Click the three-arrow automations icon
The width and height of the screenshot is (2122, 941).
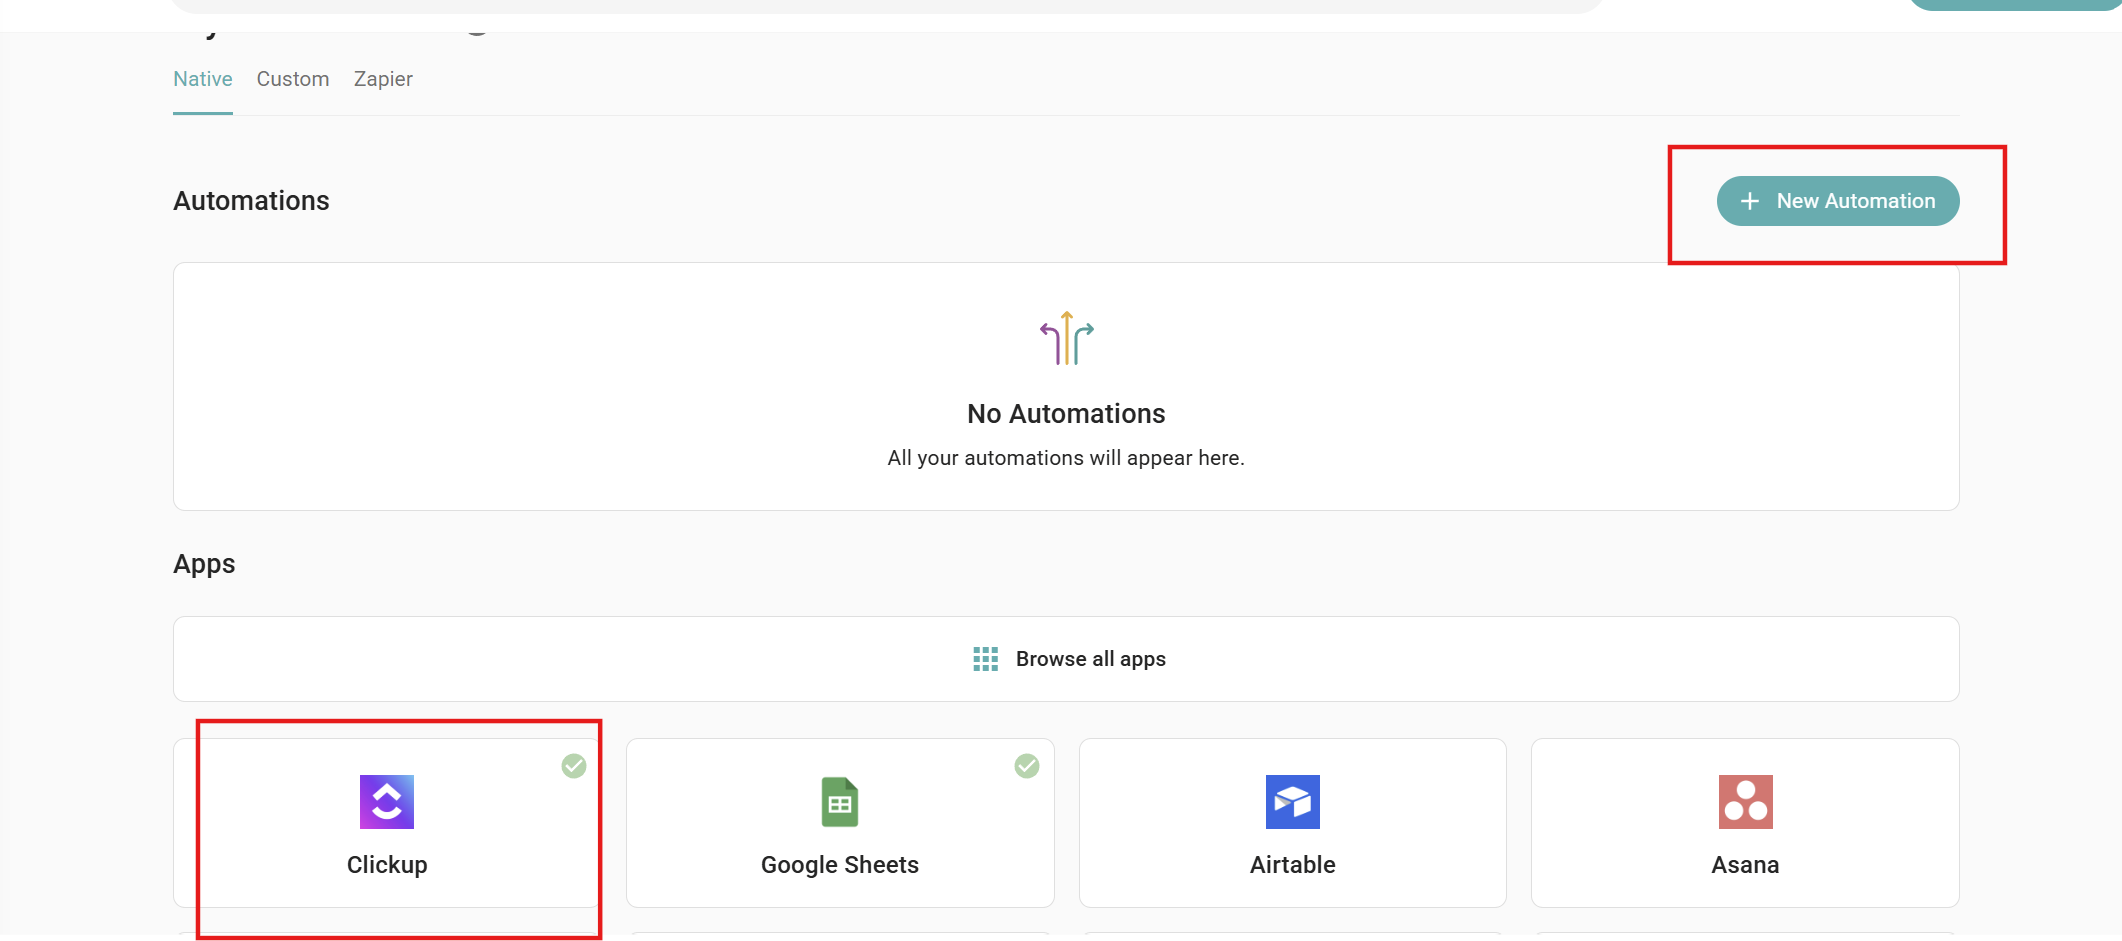coord(1066,338)
